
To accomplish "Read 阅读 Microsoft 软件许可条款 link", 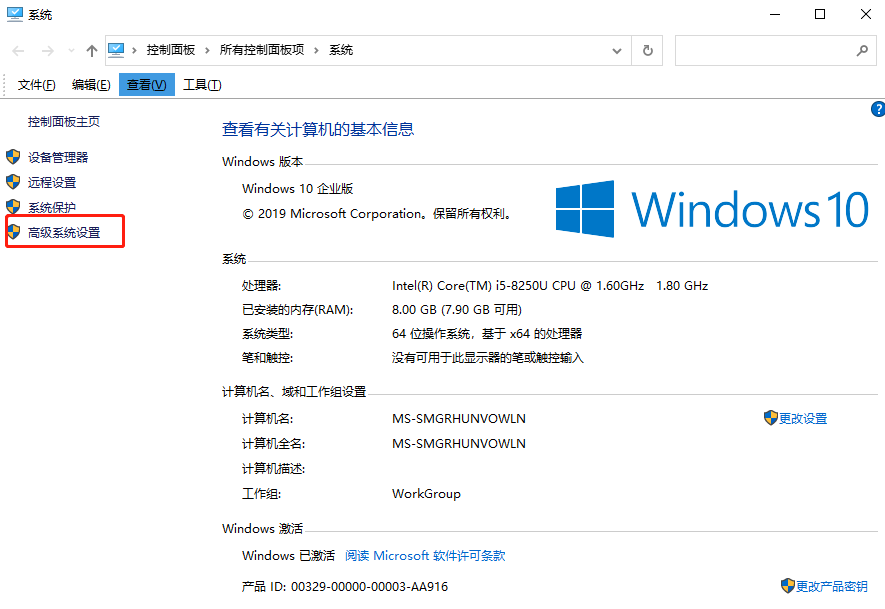I will pos(425,556).
